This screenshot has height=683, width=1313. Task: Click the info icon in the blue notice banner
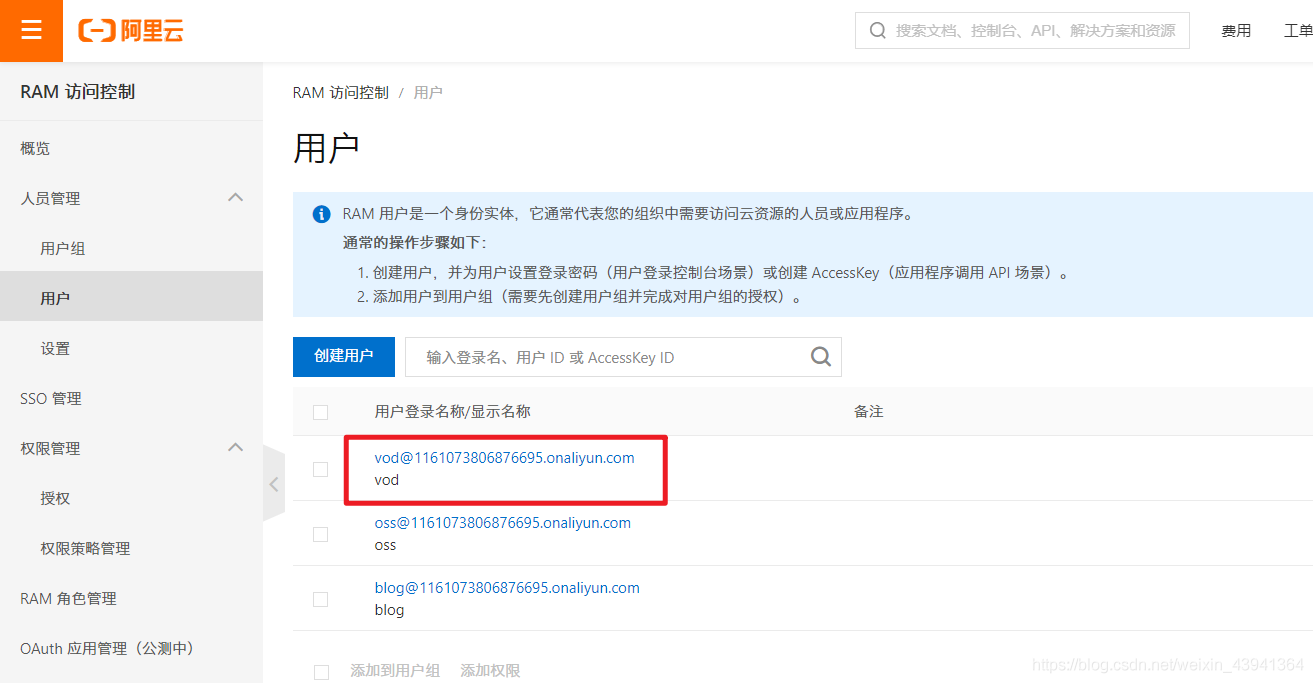(321, 213)
